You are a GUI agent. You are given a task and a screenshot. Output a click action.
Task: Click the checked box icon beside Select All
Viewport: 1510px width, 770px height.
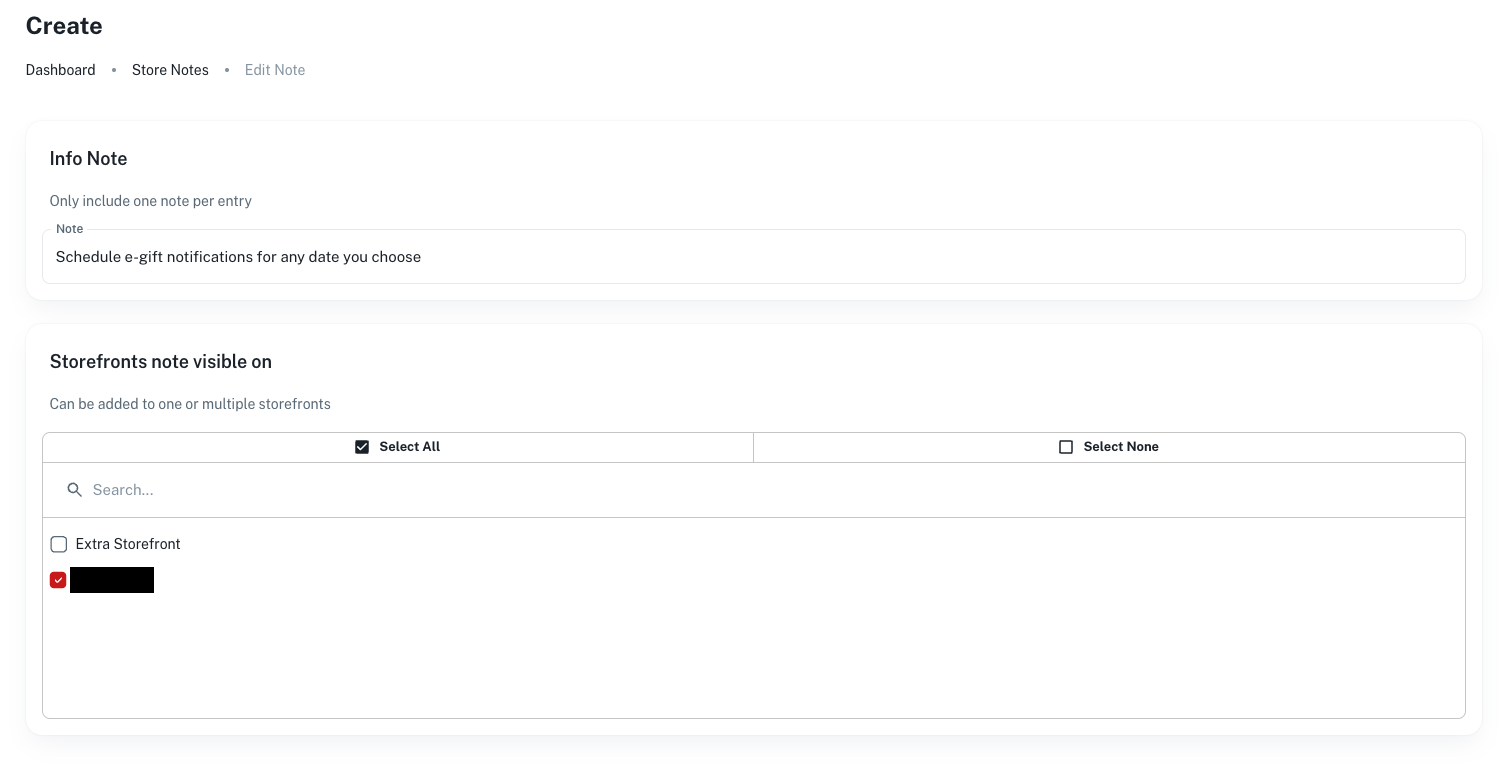pyautogui.click(x=362, y=447)
